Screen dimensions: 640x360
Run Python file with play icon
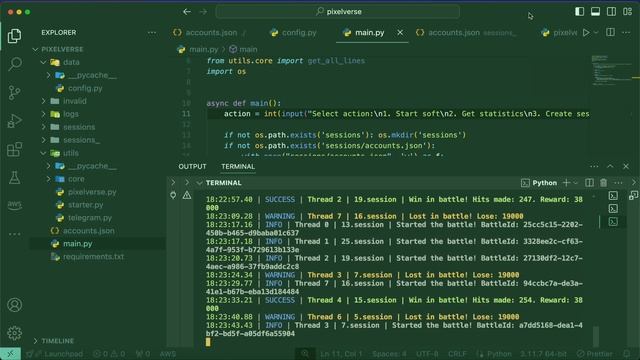click(x=586, y=32)
